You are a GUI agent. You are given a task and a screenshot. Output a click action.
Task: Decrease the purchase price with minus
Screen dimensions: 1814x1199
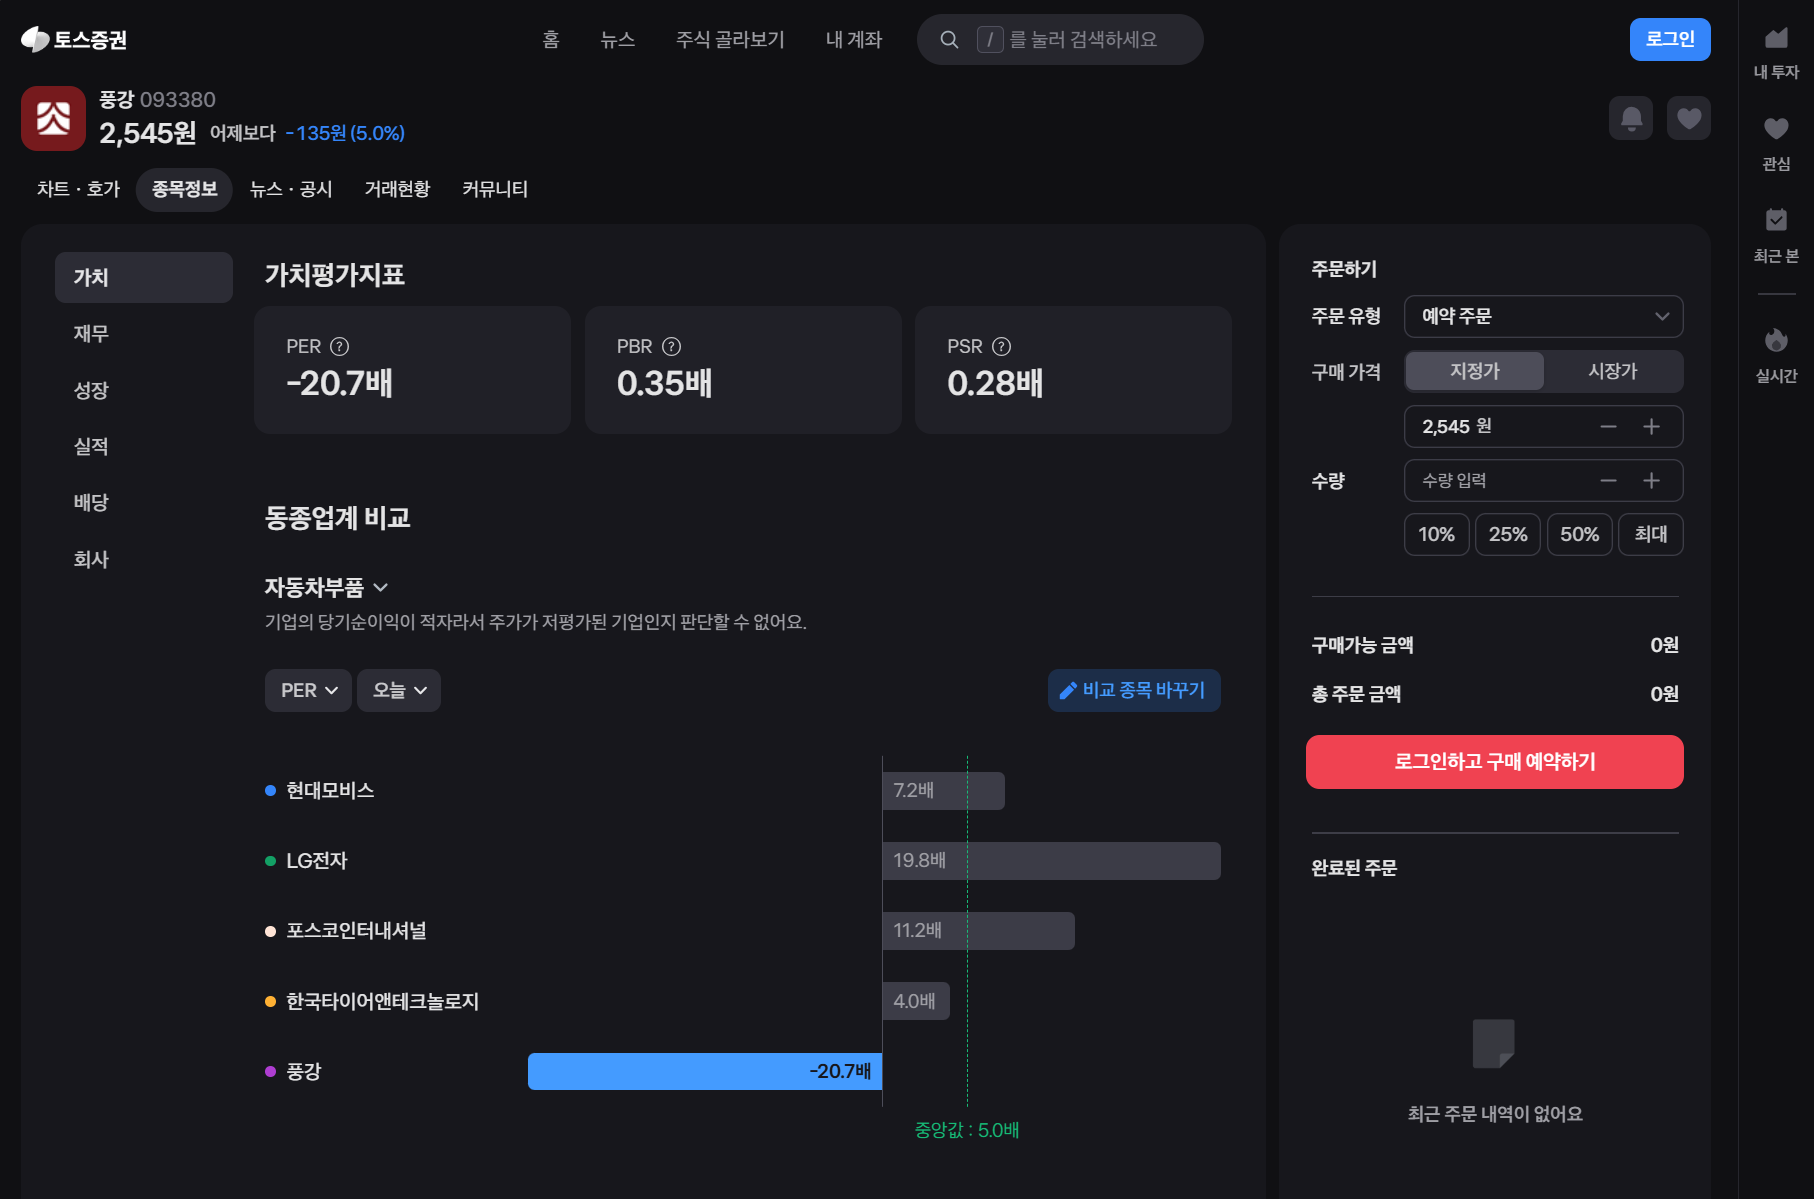pyautogui.click(x=1608, y=426)
